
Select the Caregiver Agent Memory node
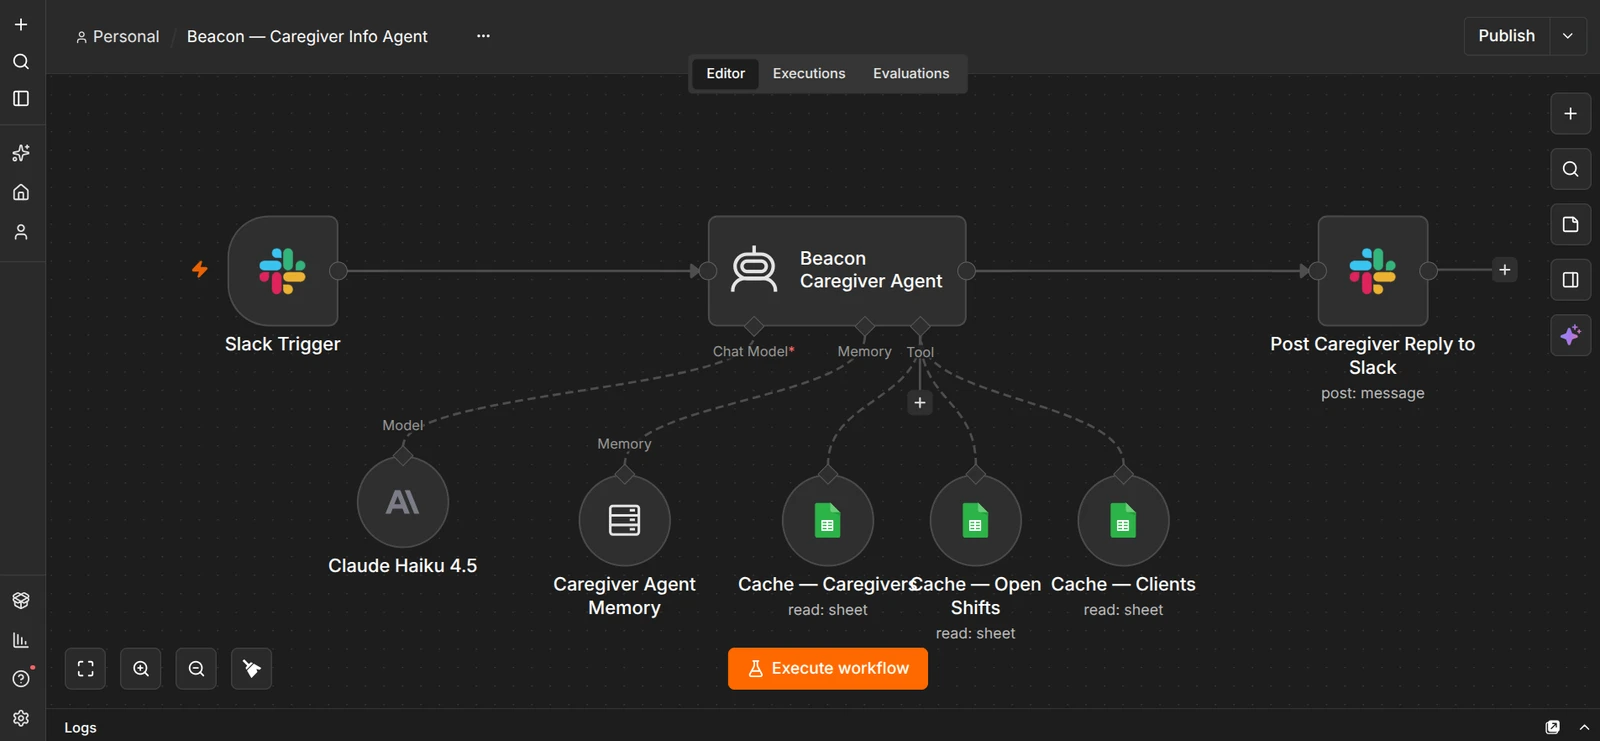click(x=625, y=520)
